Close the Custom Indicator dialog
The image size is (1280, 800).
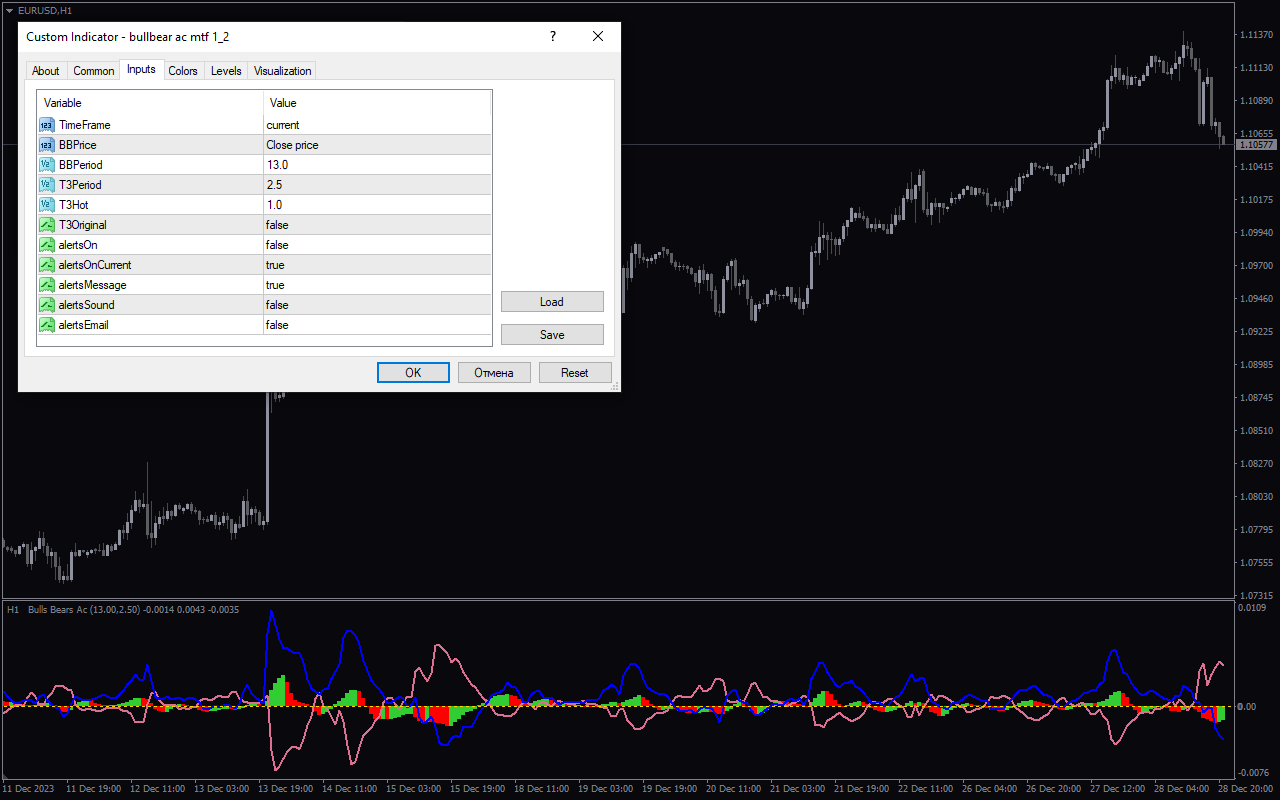click(598, 36)
